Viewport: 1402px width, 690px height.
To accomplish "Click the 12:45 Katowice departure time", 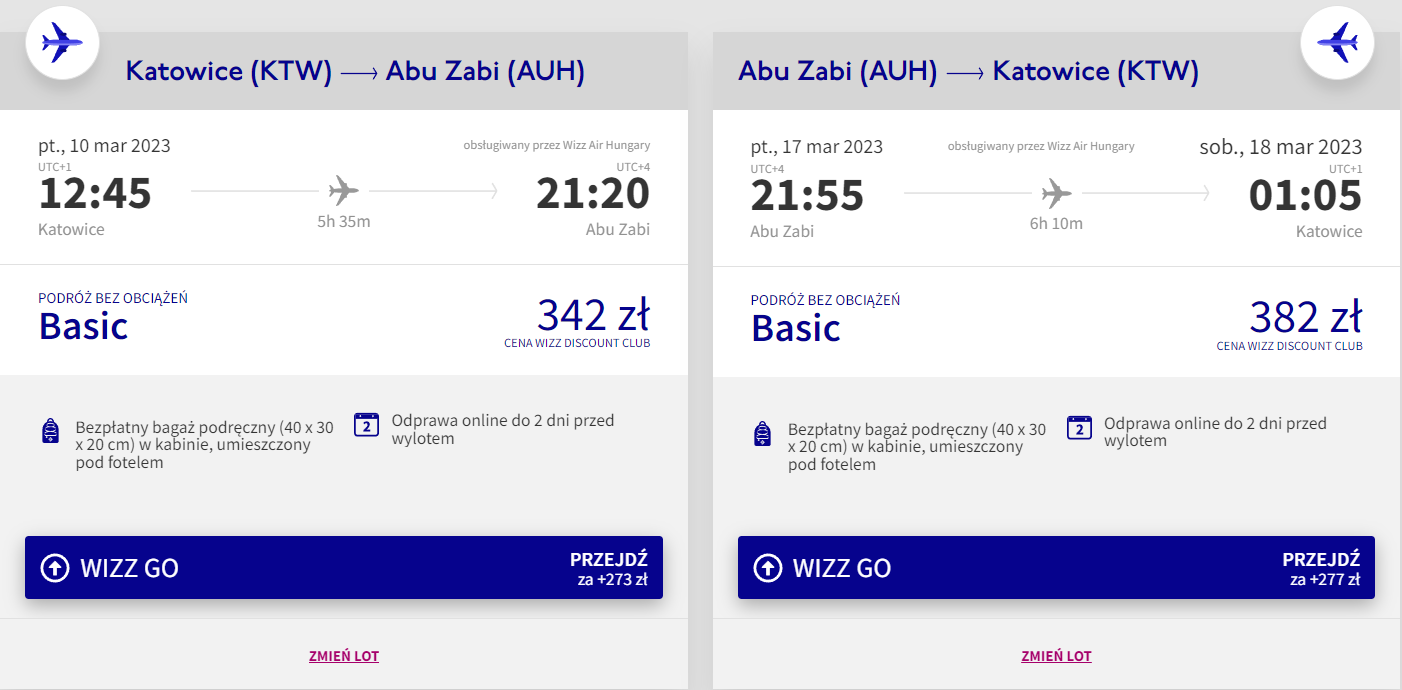I will click(95, 193).
